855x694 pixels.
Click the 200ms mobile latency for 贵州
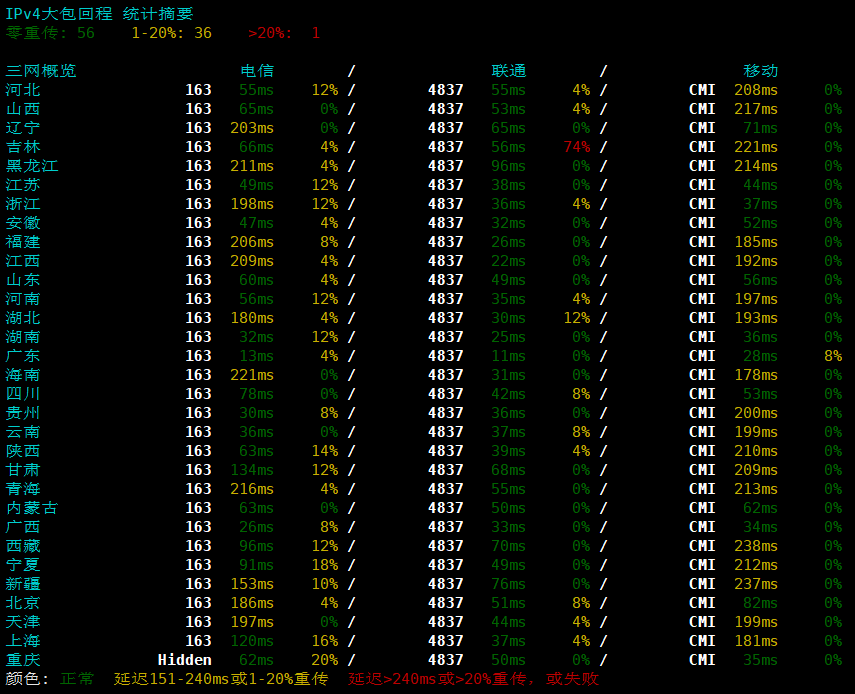click(756, 413)
